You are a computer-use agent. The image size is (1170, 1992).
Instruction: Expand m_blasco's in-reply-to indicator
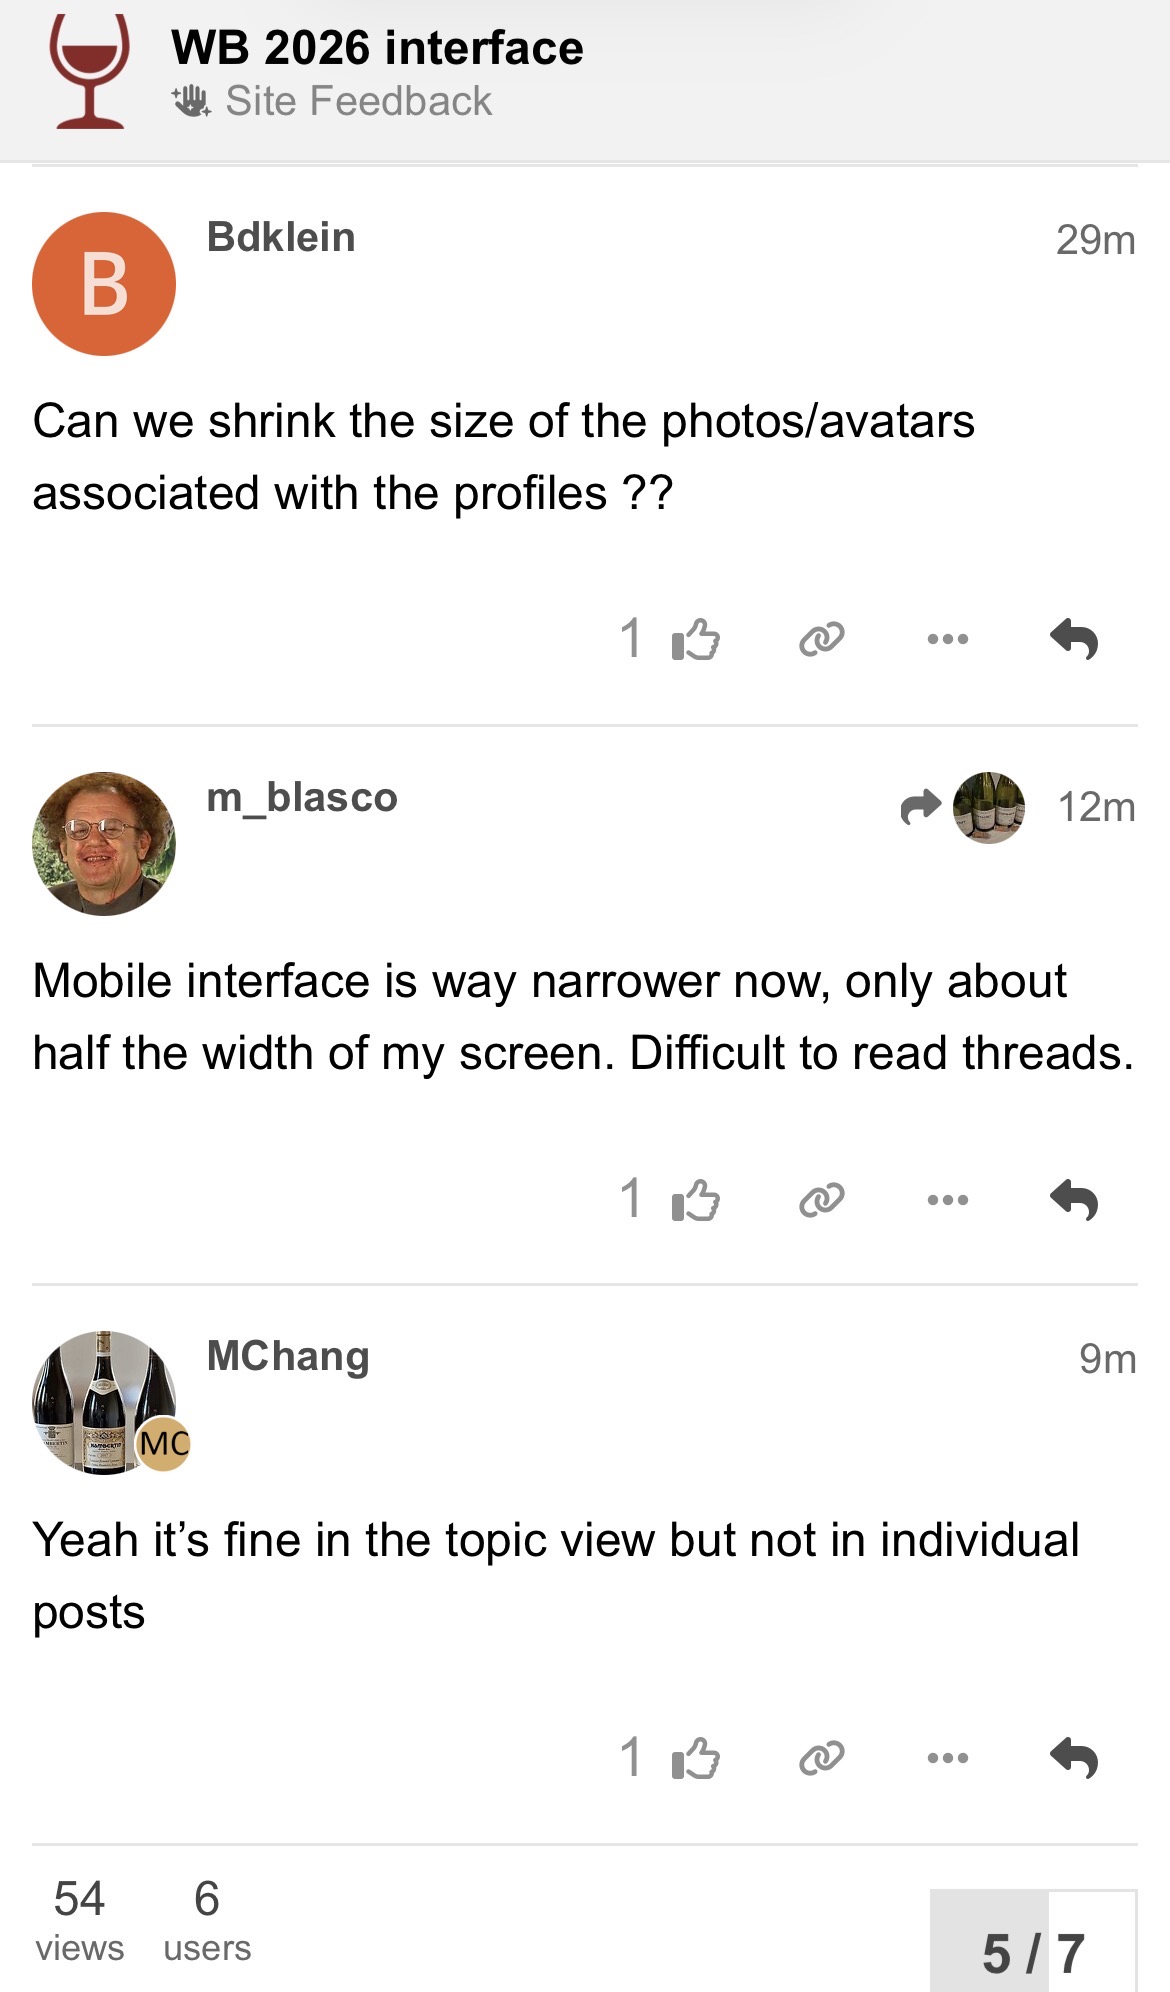pyautogui.click(x=963, y=807)
